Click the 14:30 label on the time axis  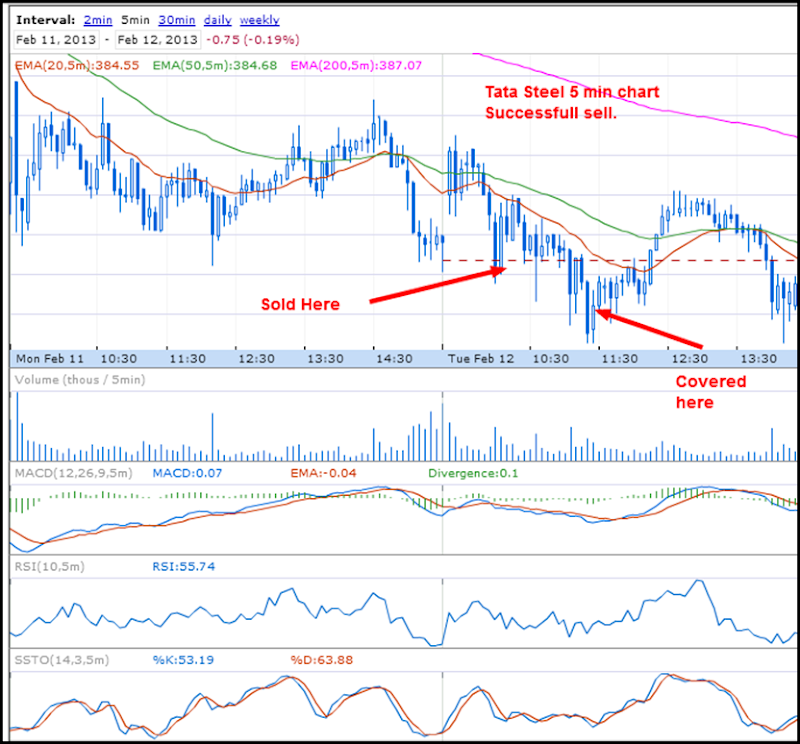(x=394, y=359)
